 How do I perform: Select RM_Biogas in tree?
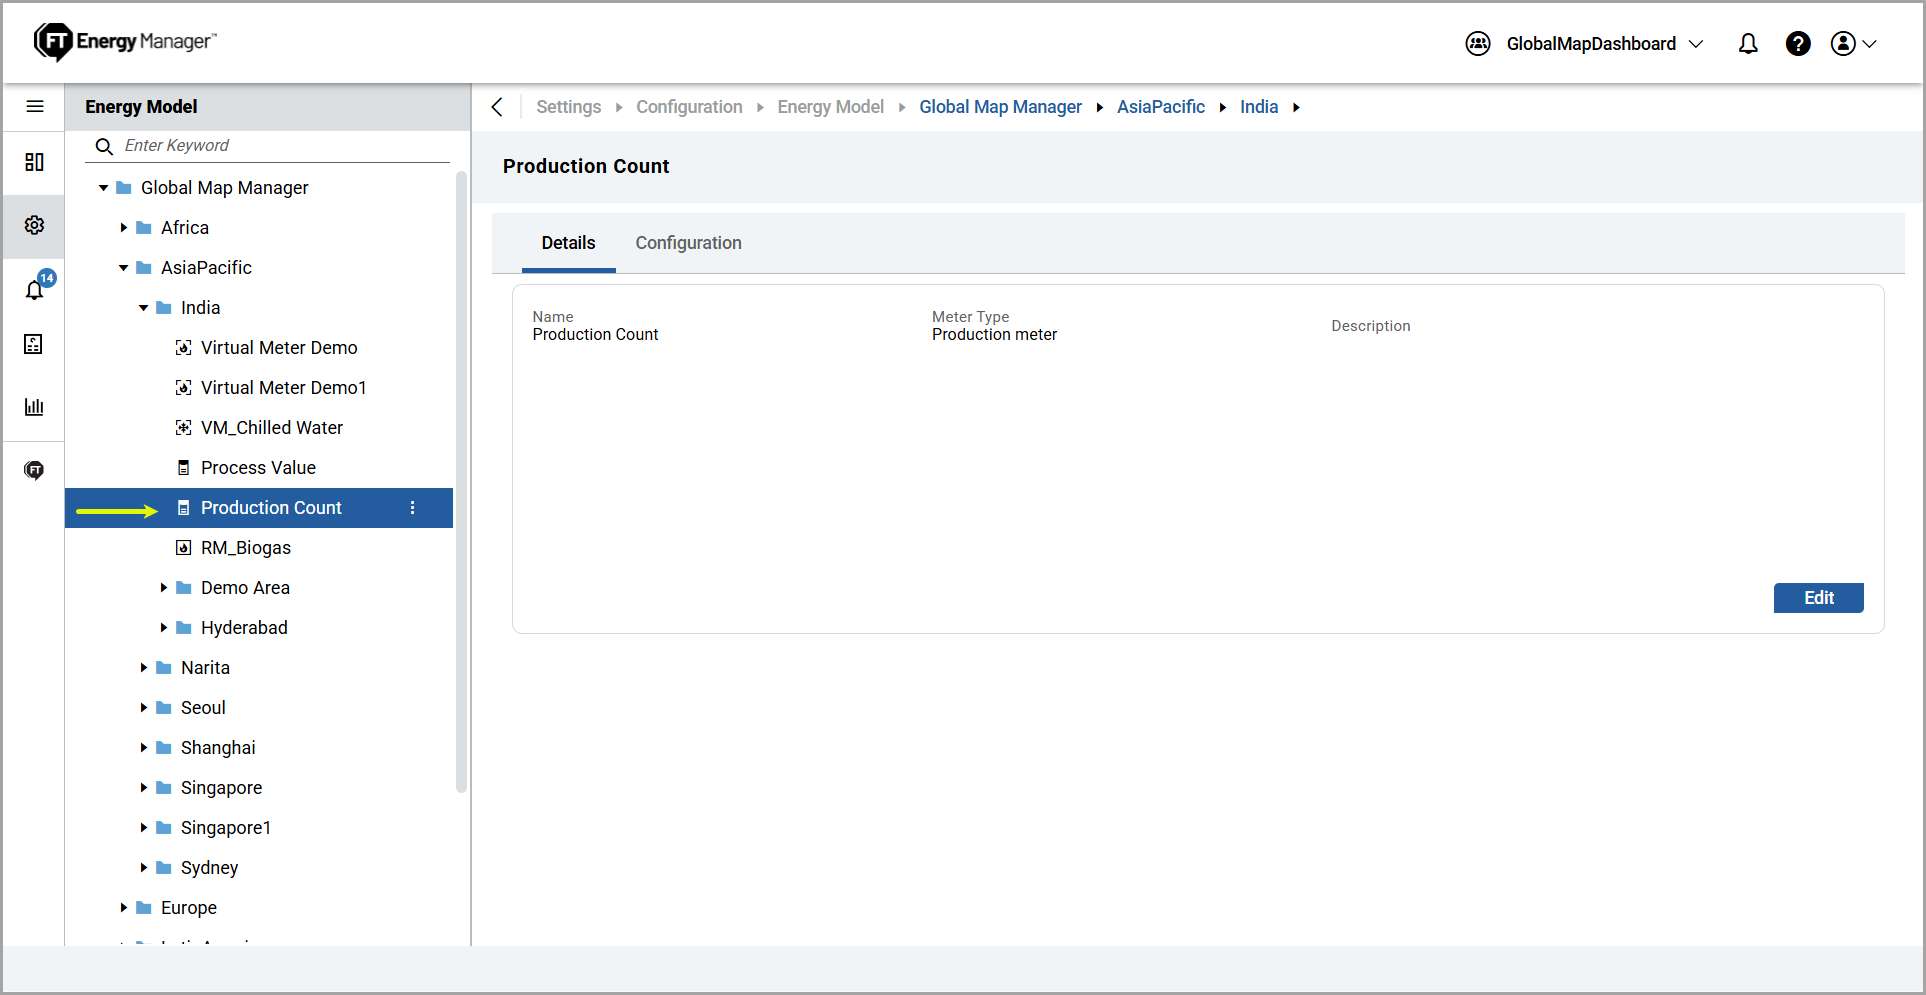pyautogui.click(x=246, y=548)
